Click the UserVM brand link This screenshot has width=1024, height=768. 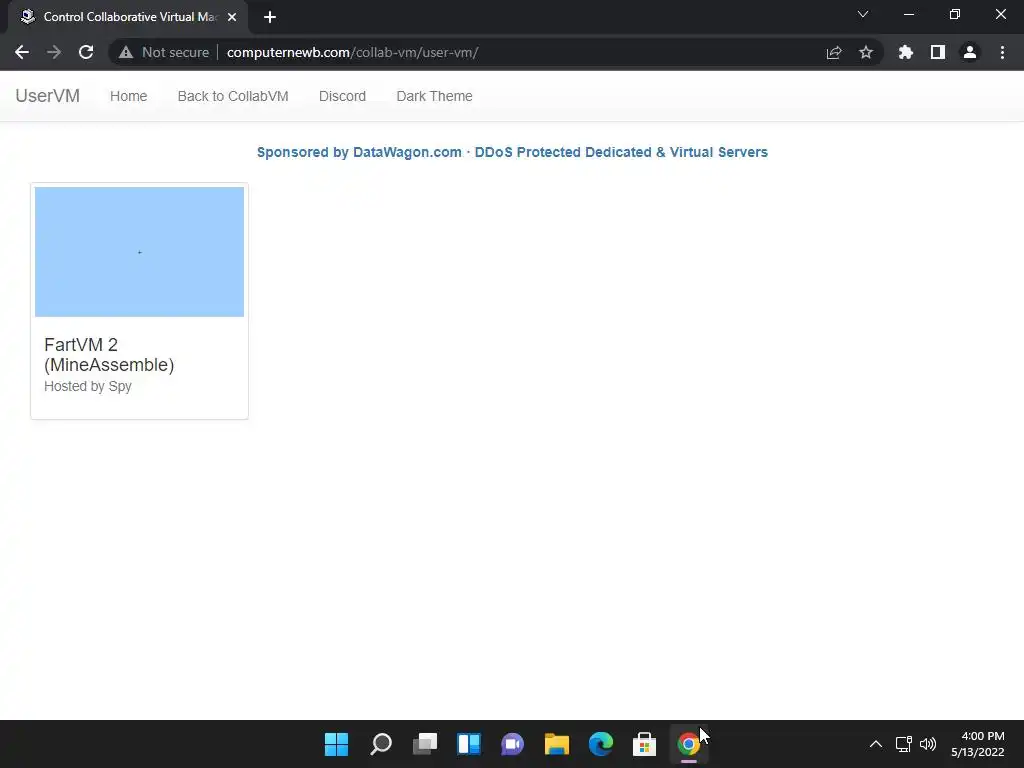pyautogui.click(x=48, y=96)
